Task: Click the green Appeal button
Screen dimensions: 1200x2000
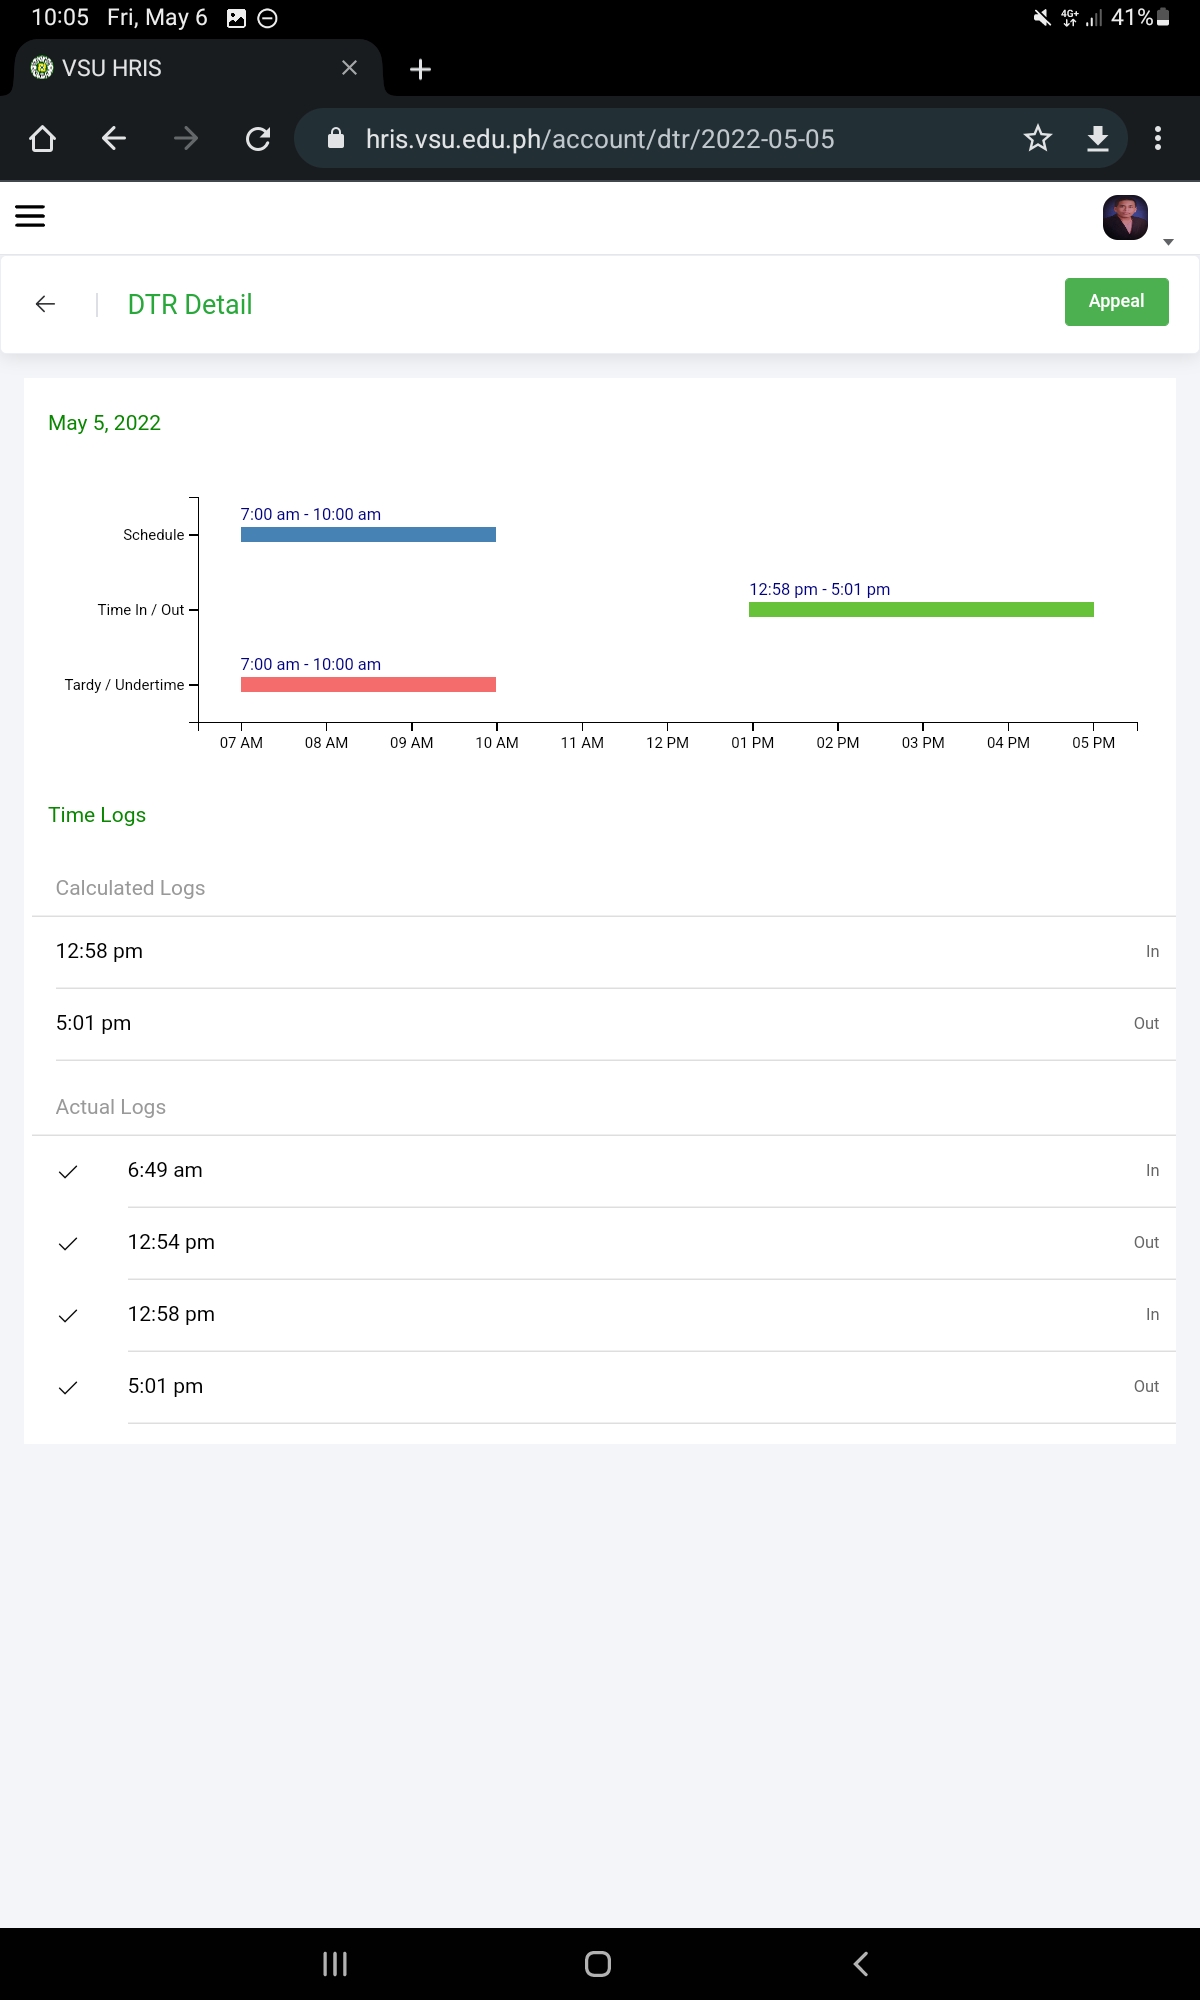Action: pyautogui.click(x=1116, y=302)
